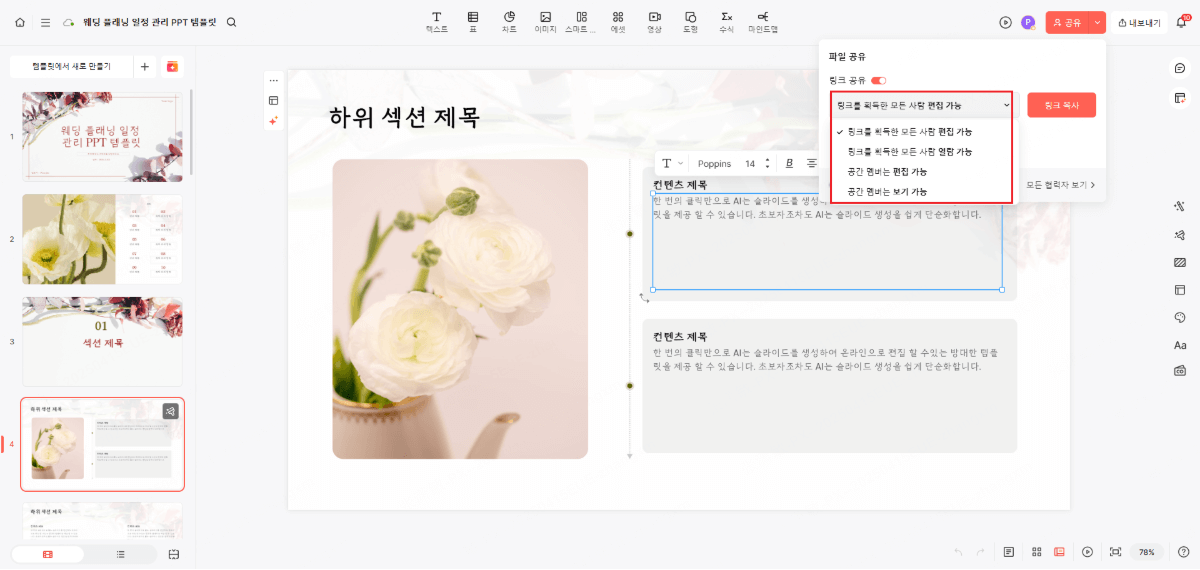This screenshot has height=570, width=1200.
Task: Open the purple P user avatar
Action: tap(1028, 22)
